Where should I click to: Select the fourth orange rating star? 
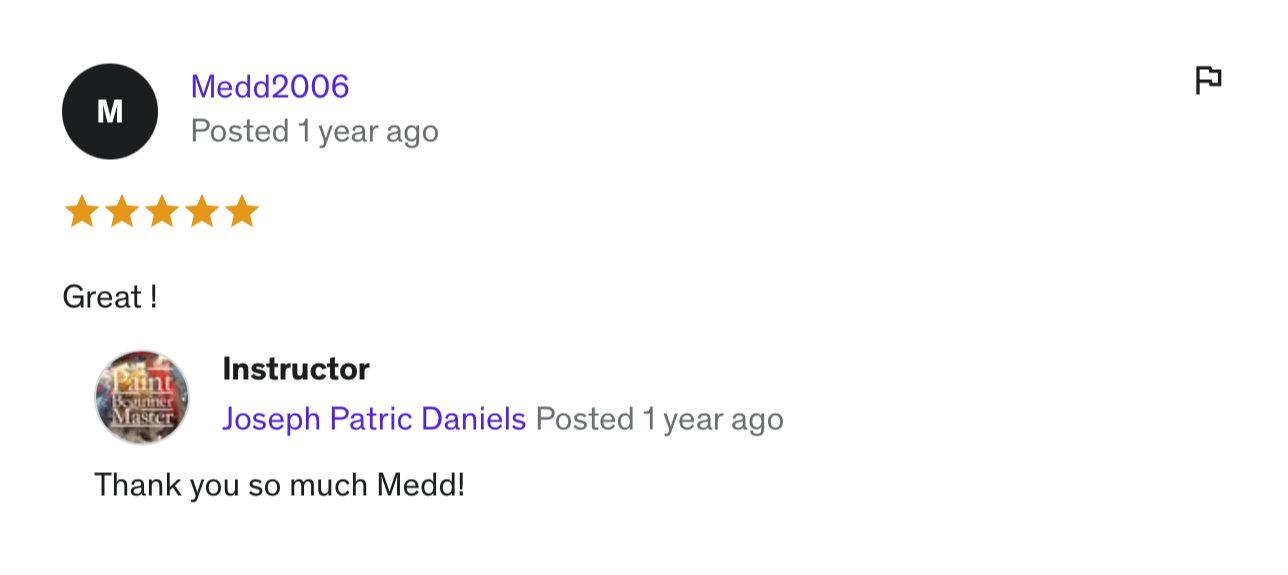click(x=201, y=212)
